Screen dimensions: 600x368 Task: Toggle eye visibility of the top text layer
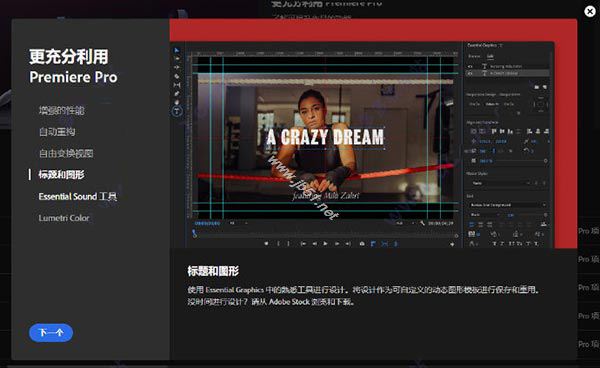[470, 66]
